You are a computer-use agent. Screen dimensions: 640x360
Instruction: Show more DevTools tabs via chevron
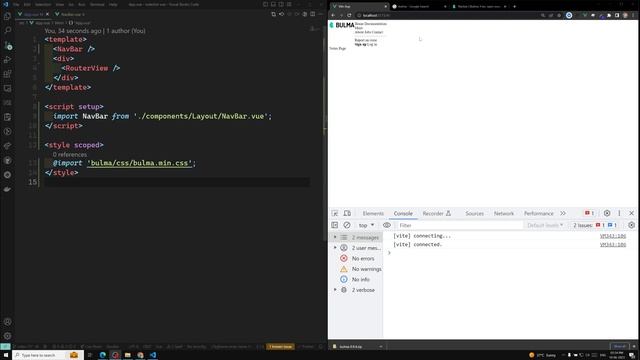click(x=563, y=213)
